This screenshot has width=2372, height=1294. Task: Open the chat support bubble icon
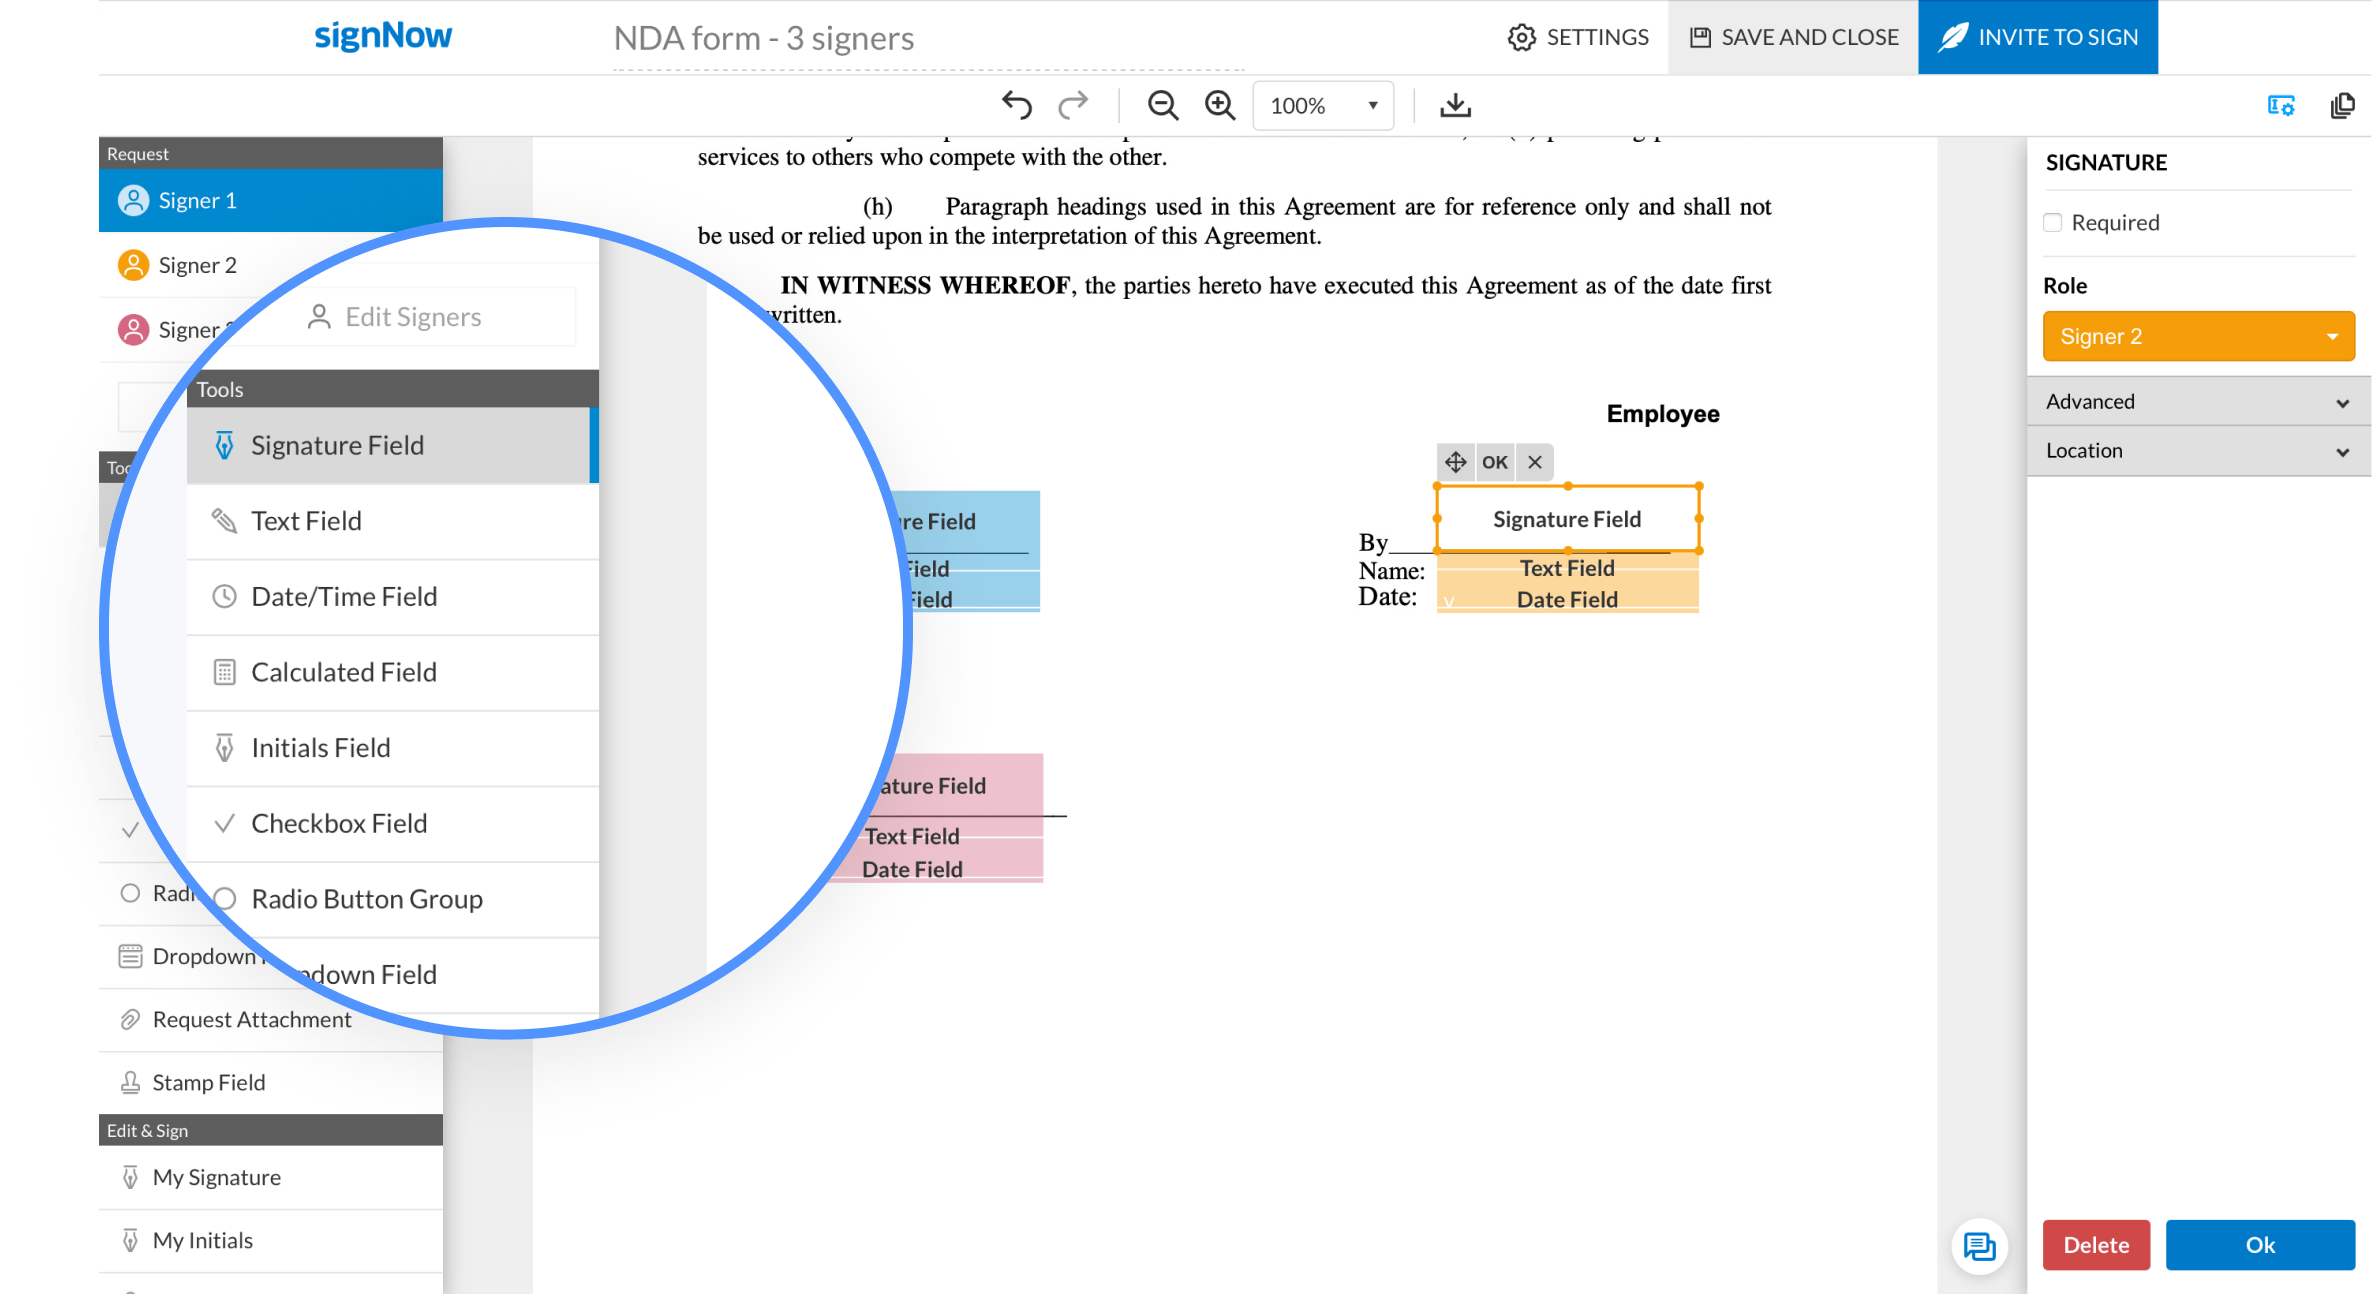pyautogui.click(x=1978, y=1246)
